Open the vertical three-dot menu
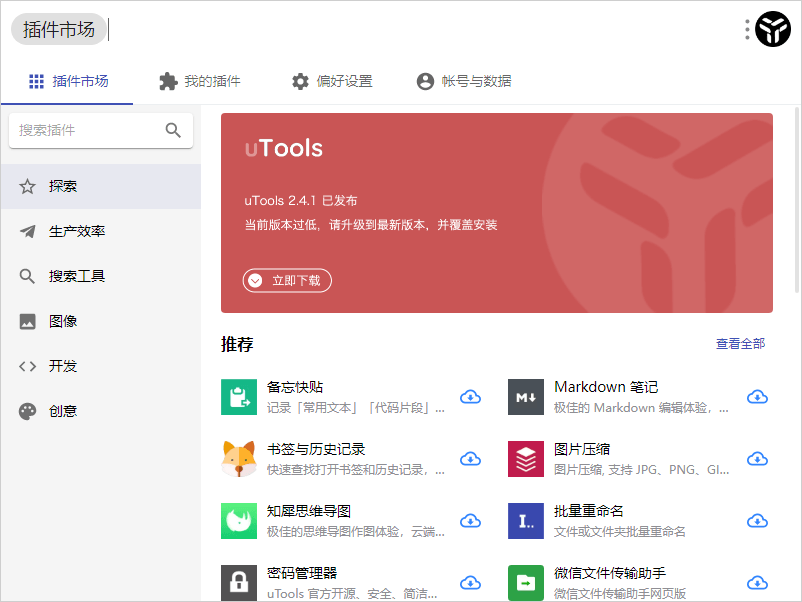This screenshot has width=802, height=602. click(746, 29)
